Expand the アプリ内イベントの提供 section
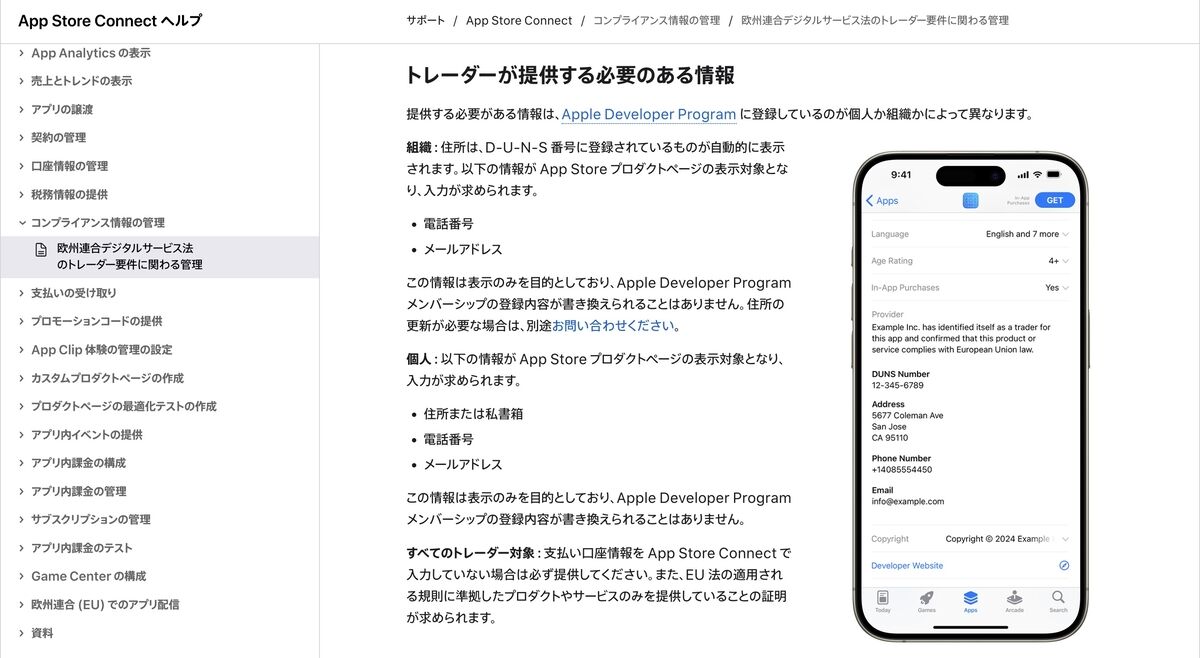Image resolution: width=1200 pixels, height=658 pixels. coord(86,435)
